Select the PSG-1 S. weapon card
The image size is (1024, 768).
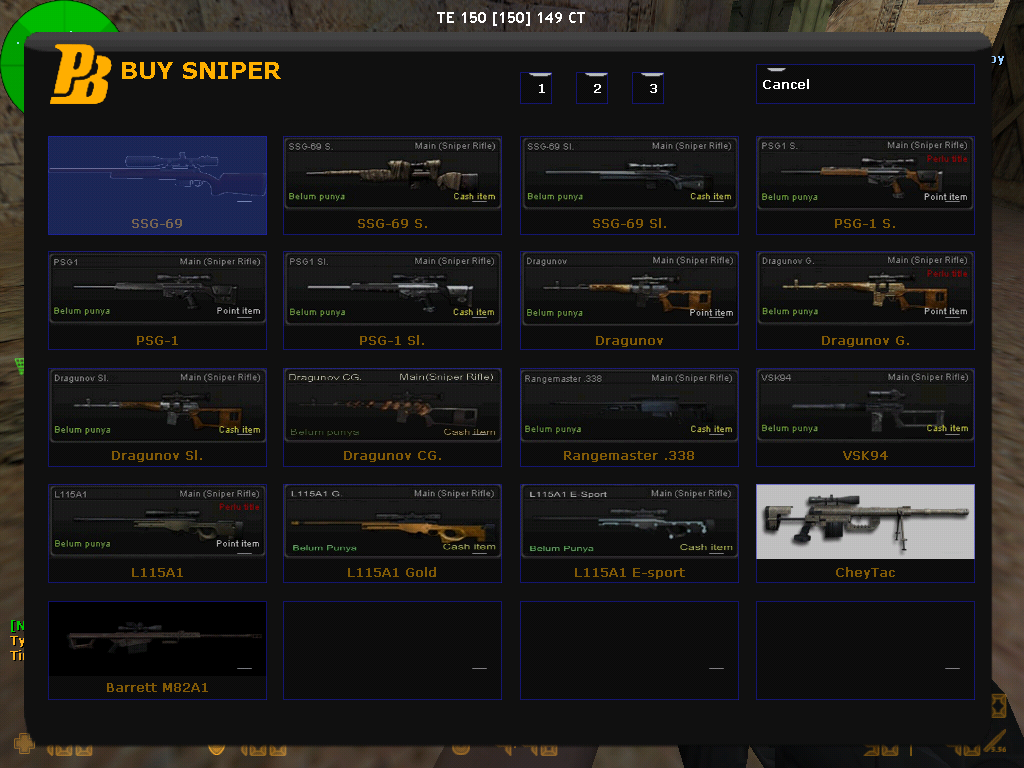[x=865, y=185]
